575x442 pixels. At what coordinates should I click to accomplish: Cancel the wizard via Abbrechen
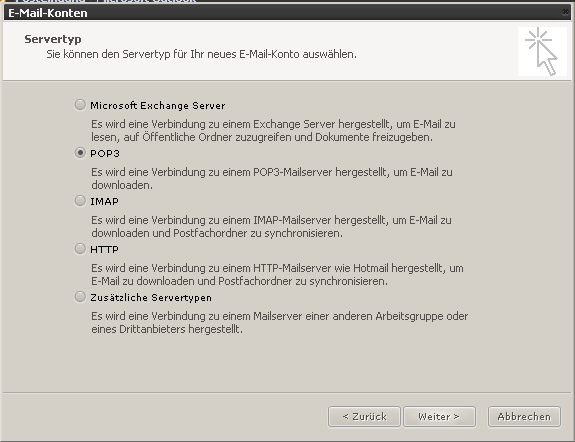pos(524,417)
